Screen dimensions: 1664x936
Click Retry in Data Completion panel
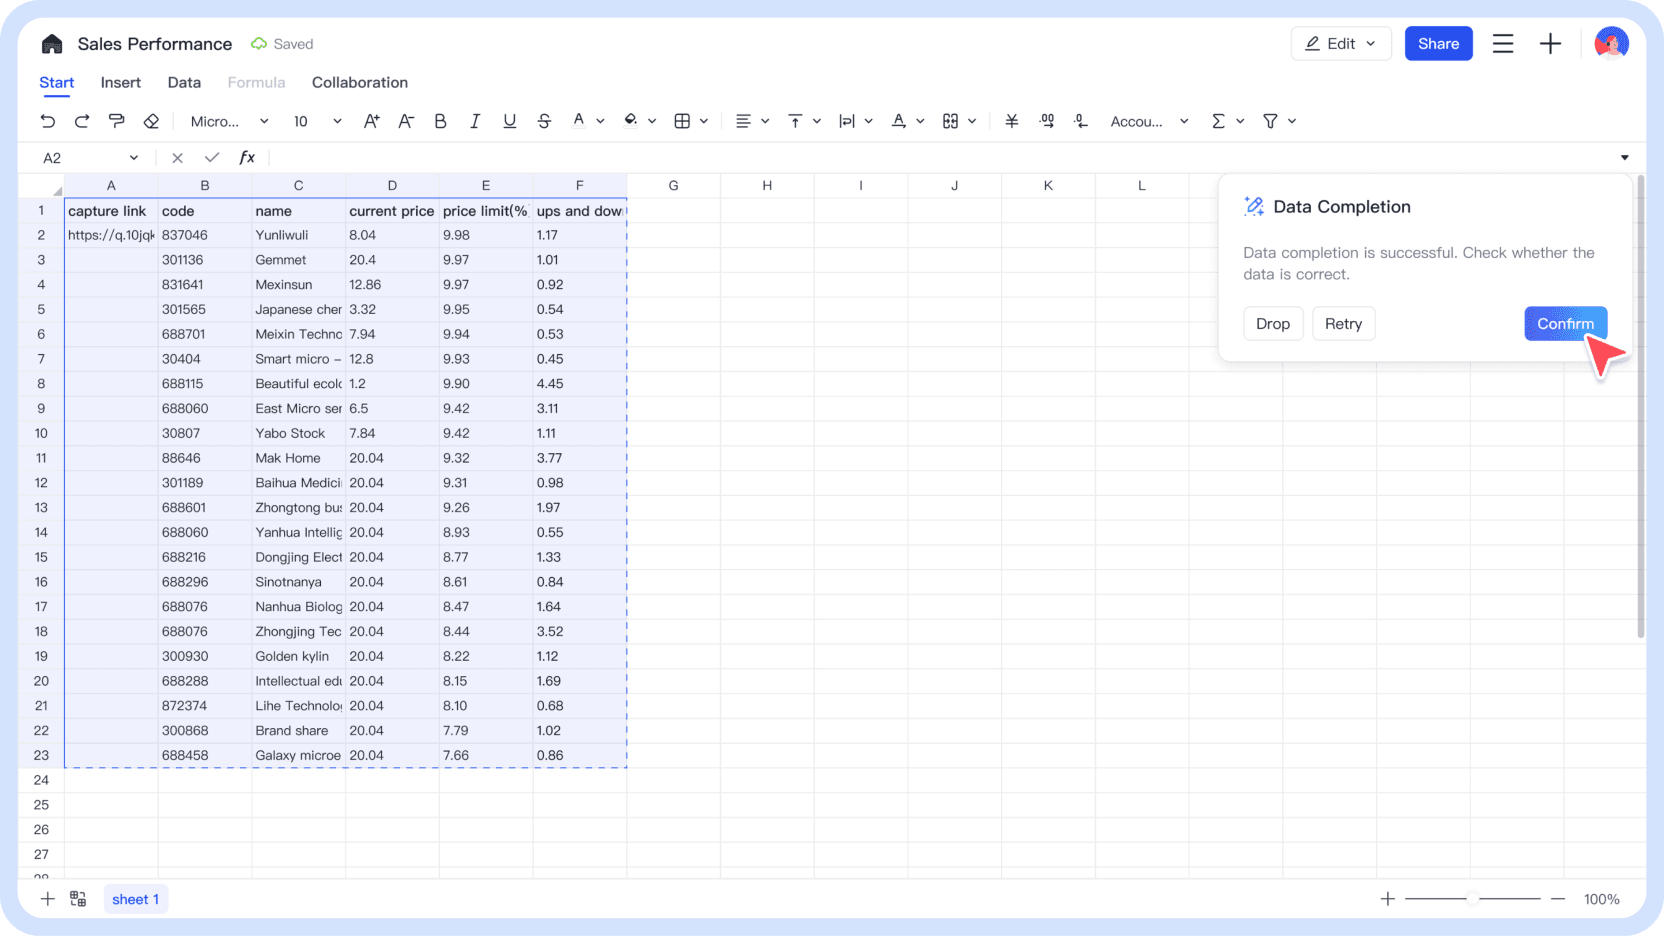pyautogui.click(x=1343, y=324)
